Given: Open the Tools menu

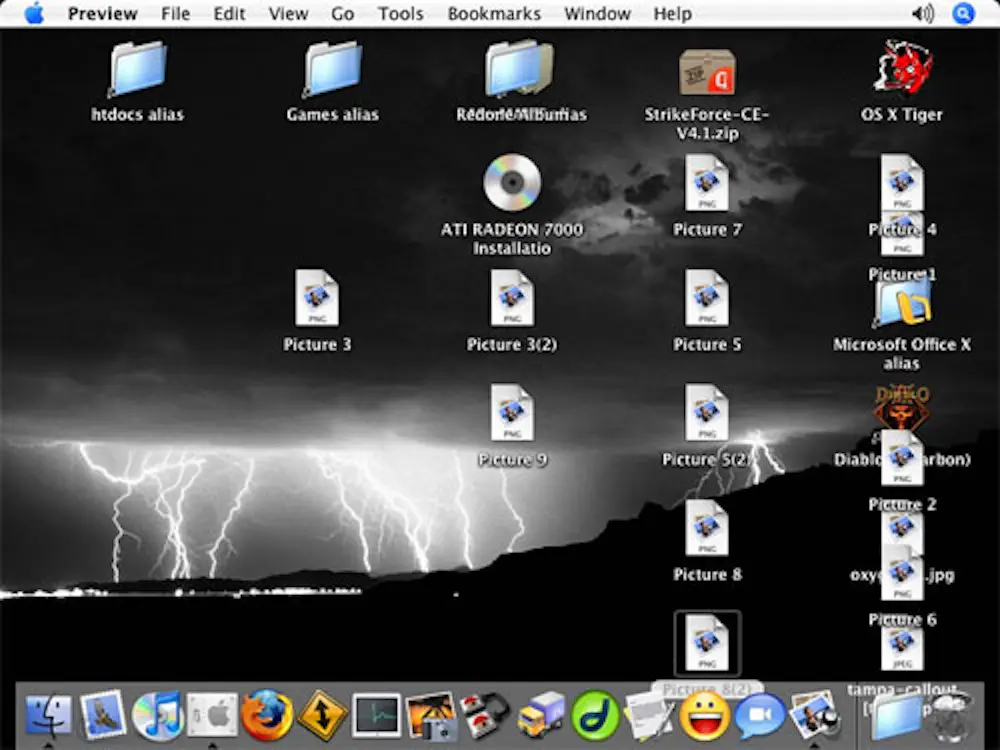Looking at the screenshot, I should [x=400, y=14].
